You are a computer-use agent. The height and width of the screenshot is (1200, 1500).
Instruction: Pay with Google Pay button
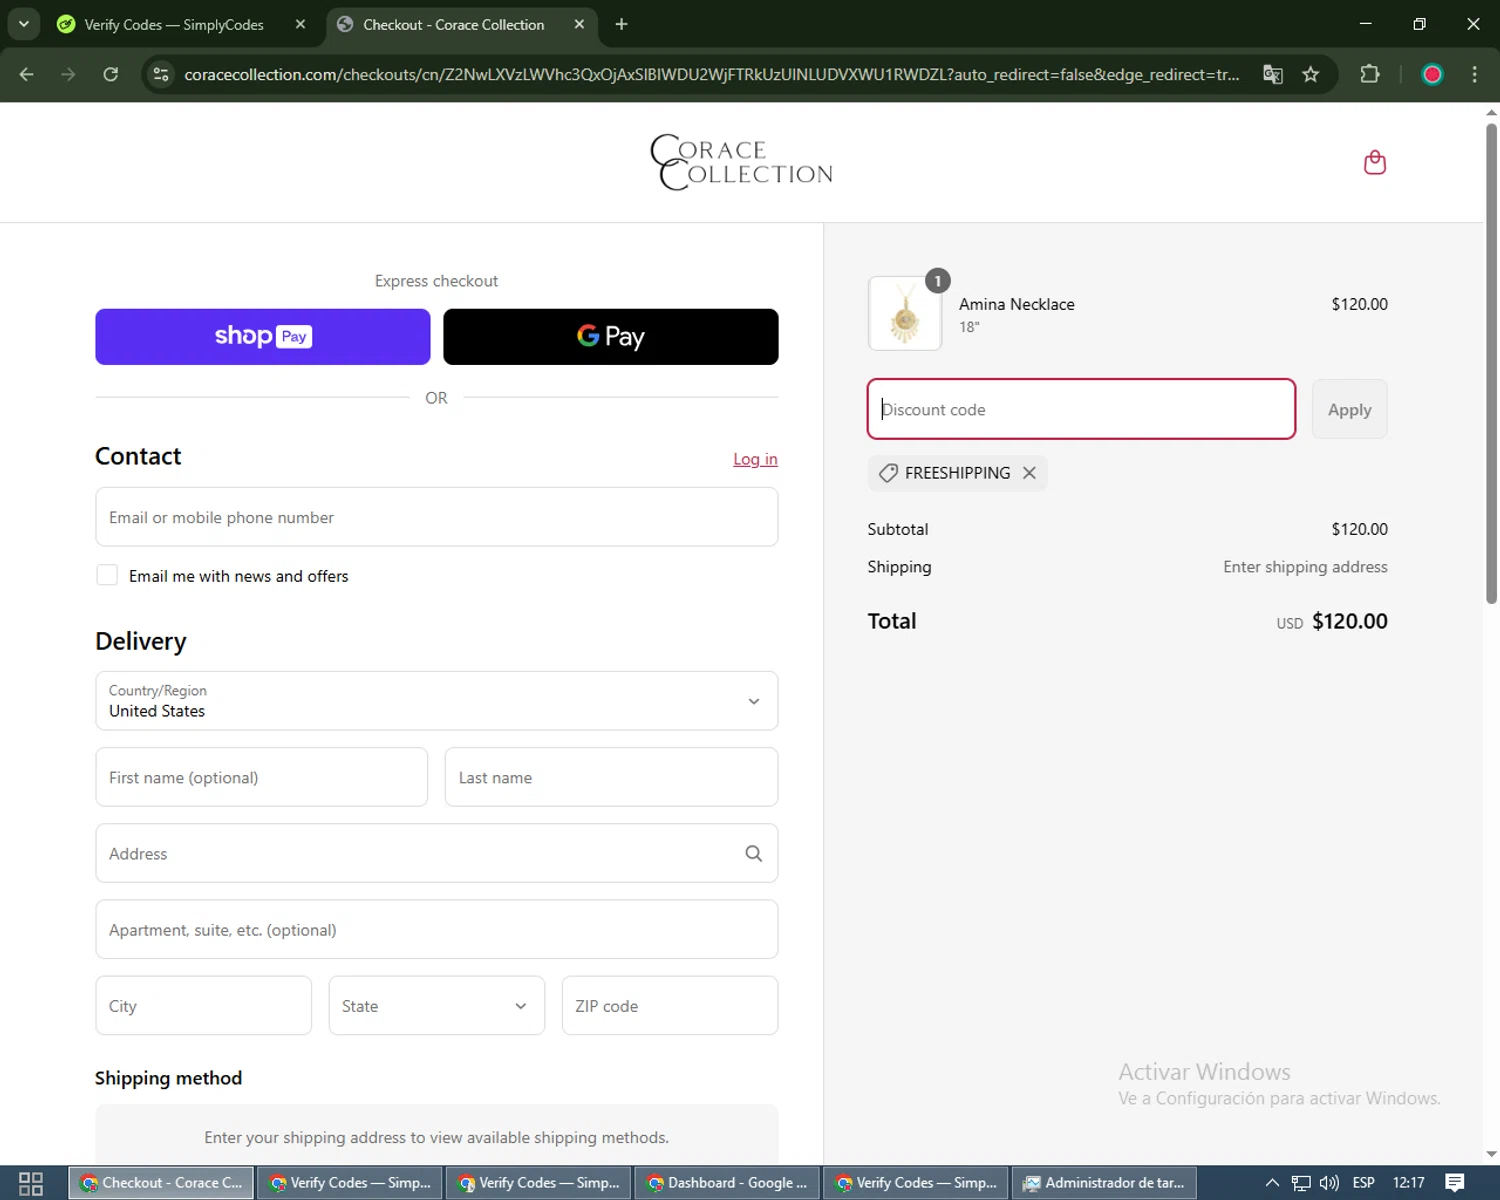(x=610, y=337)
